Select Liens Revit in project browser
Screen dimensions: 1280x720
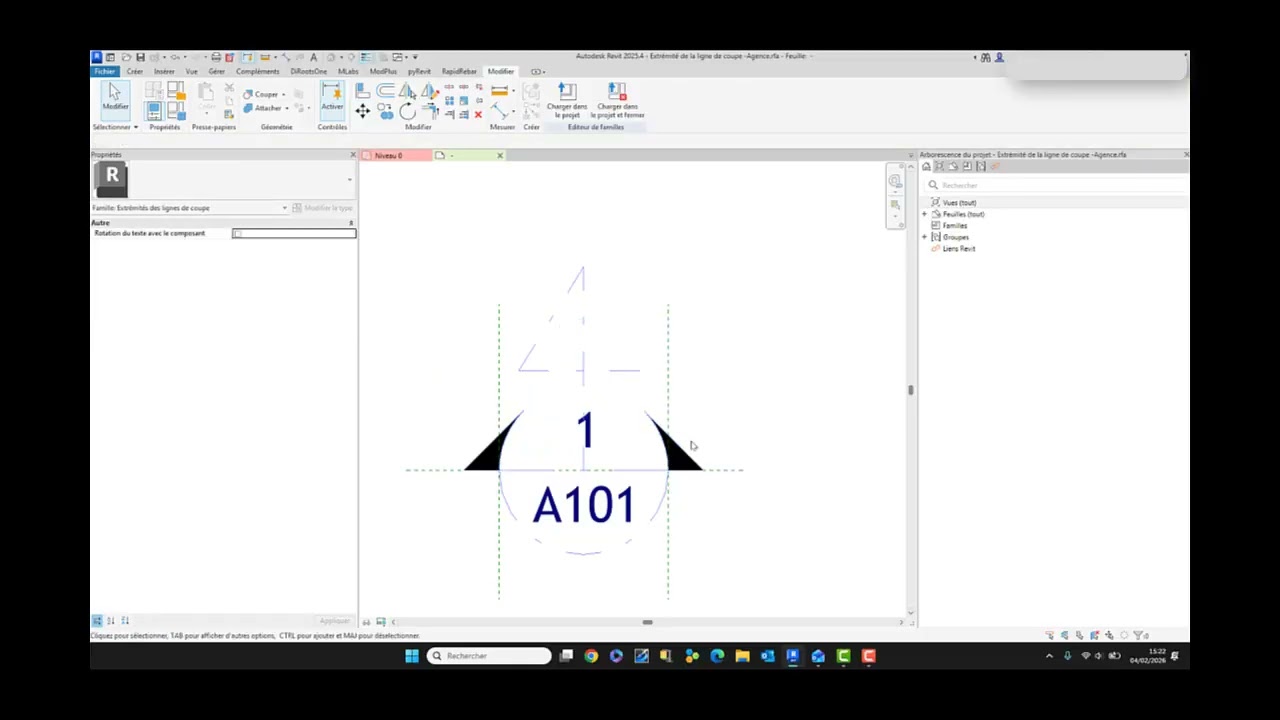(x=959, y=249)
